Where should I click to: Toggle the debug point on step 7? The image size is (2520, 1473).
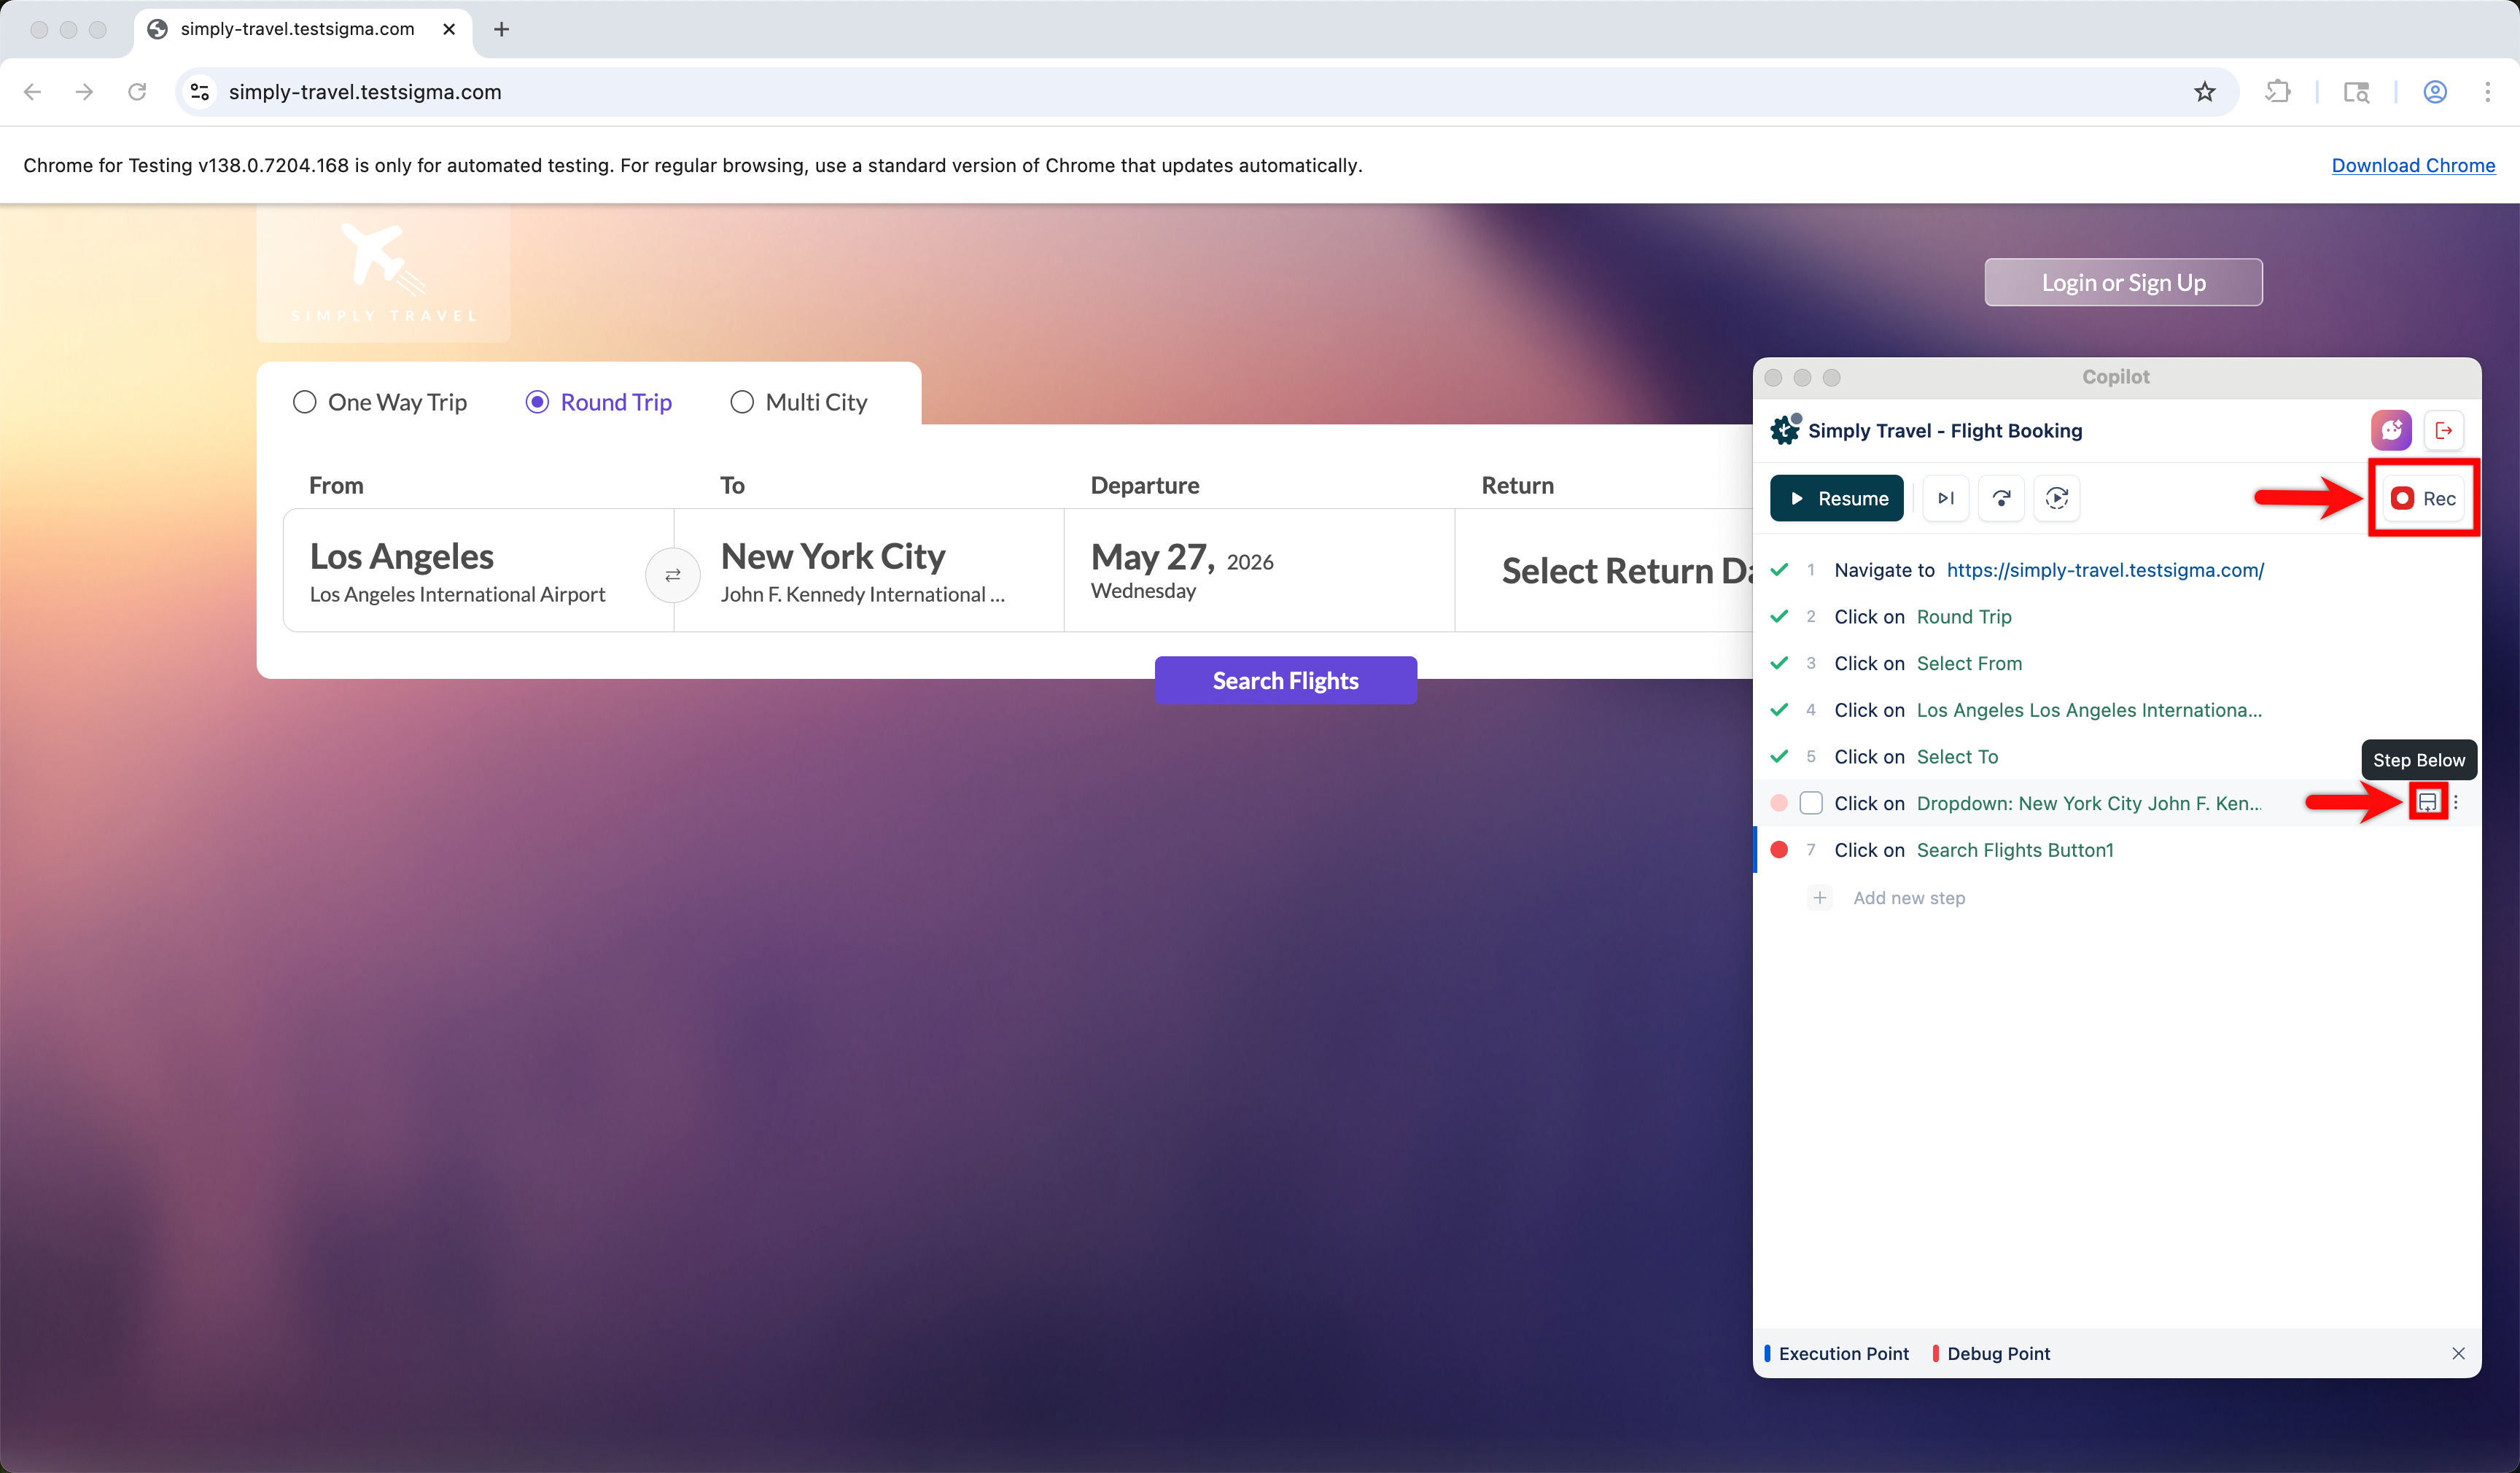pyautogui.click(x=1779, y=850)
